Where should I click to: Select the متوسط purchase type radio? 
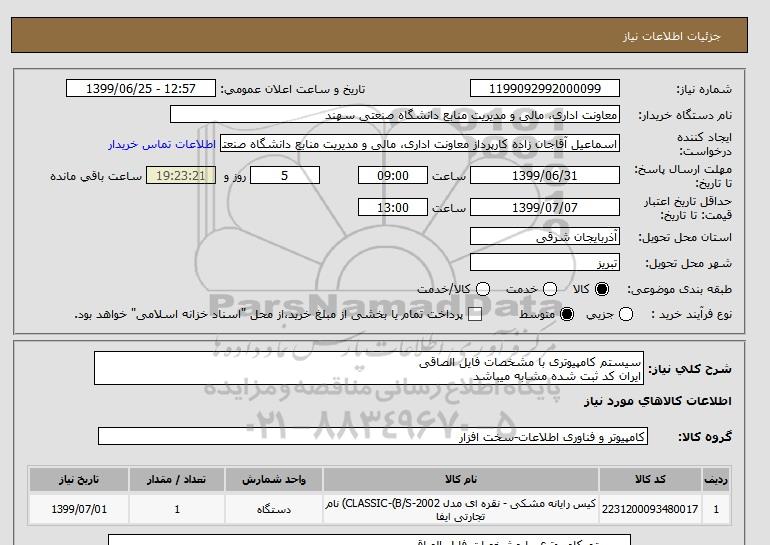pos(567,314)
